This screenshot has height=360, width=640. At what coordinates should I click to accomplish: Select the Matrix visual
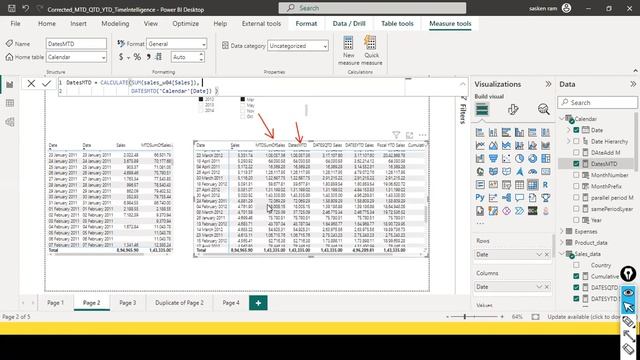[532, 184]
